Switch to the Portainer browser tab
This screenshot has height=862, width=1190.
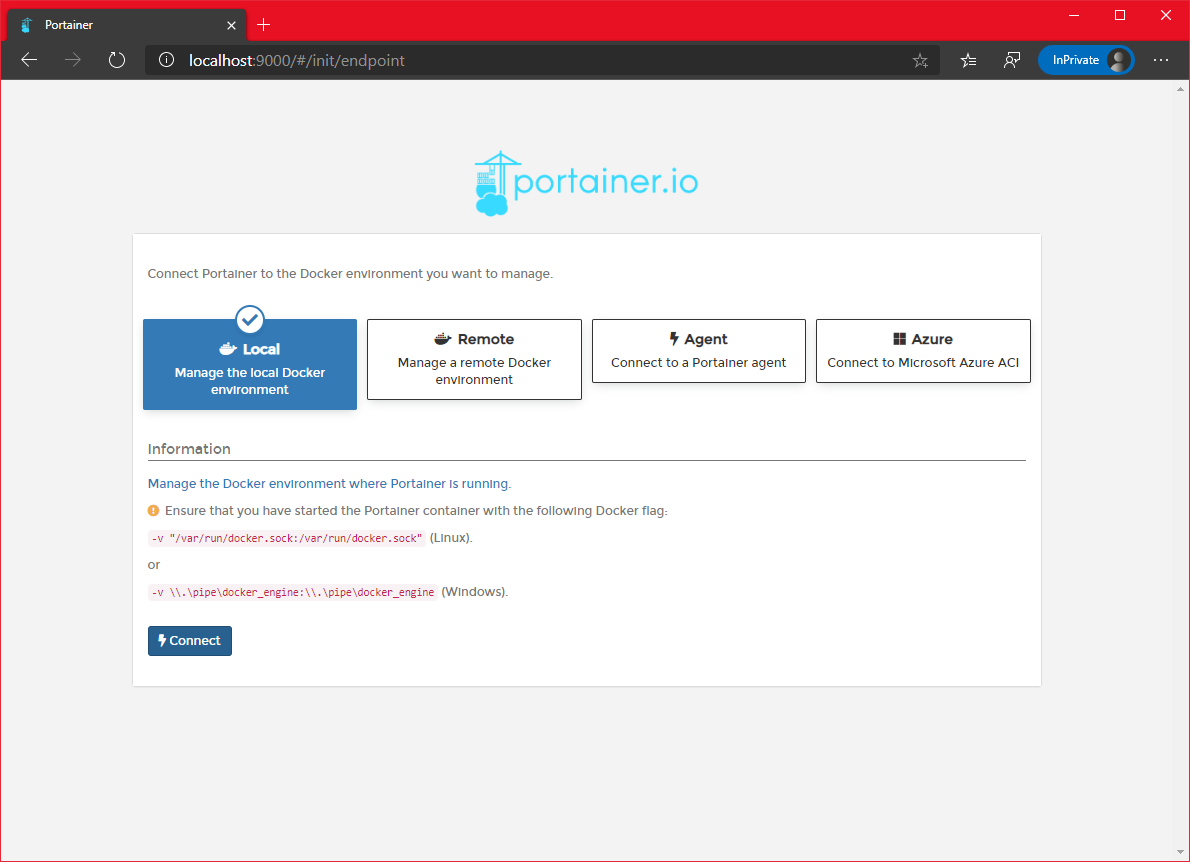coord(110,25)
